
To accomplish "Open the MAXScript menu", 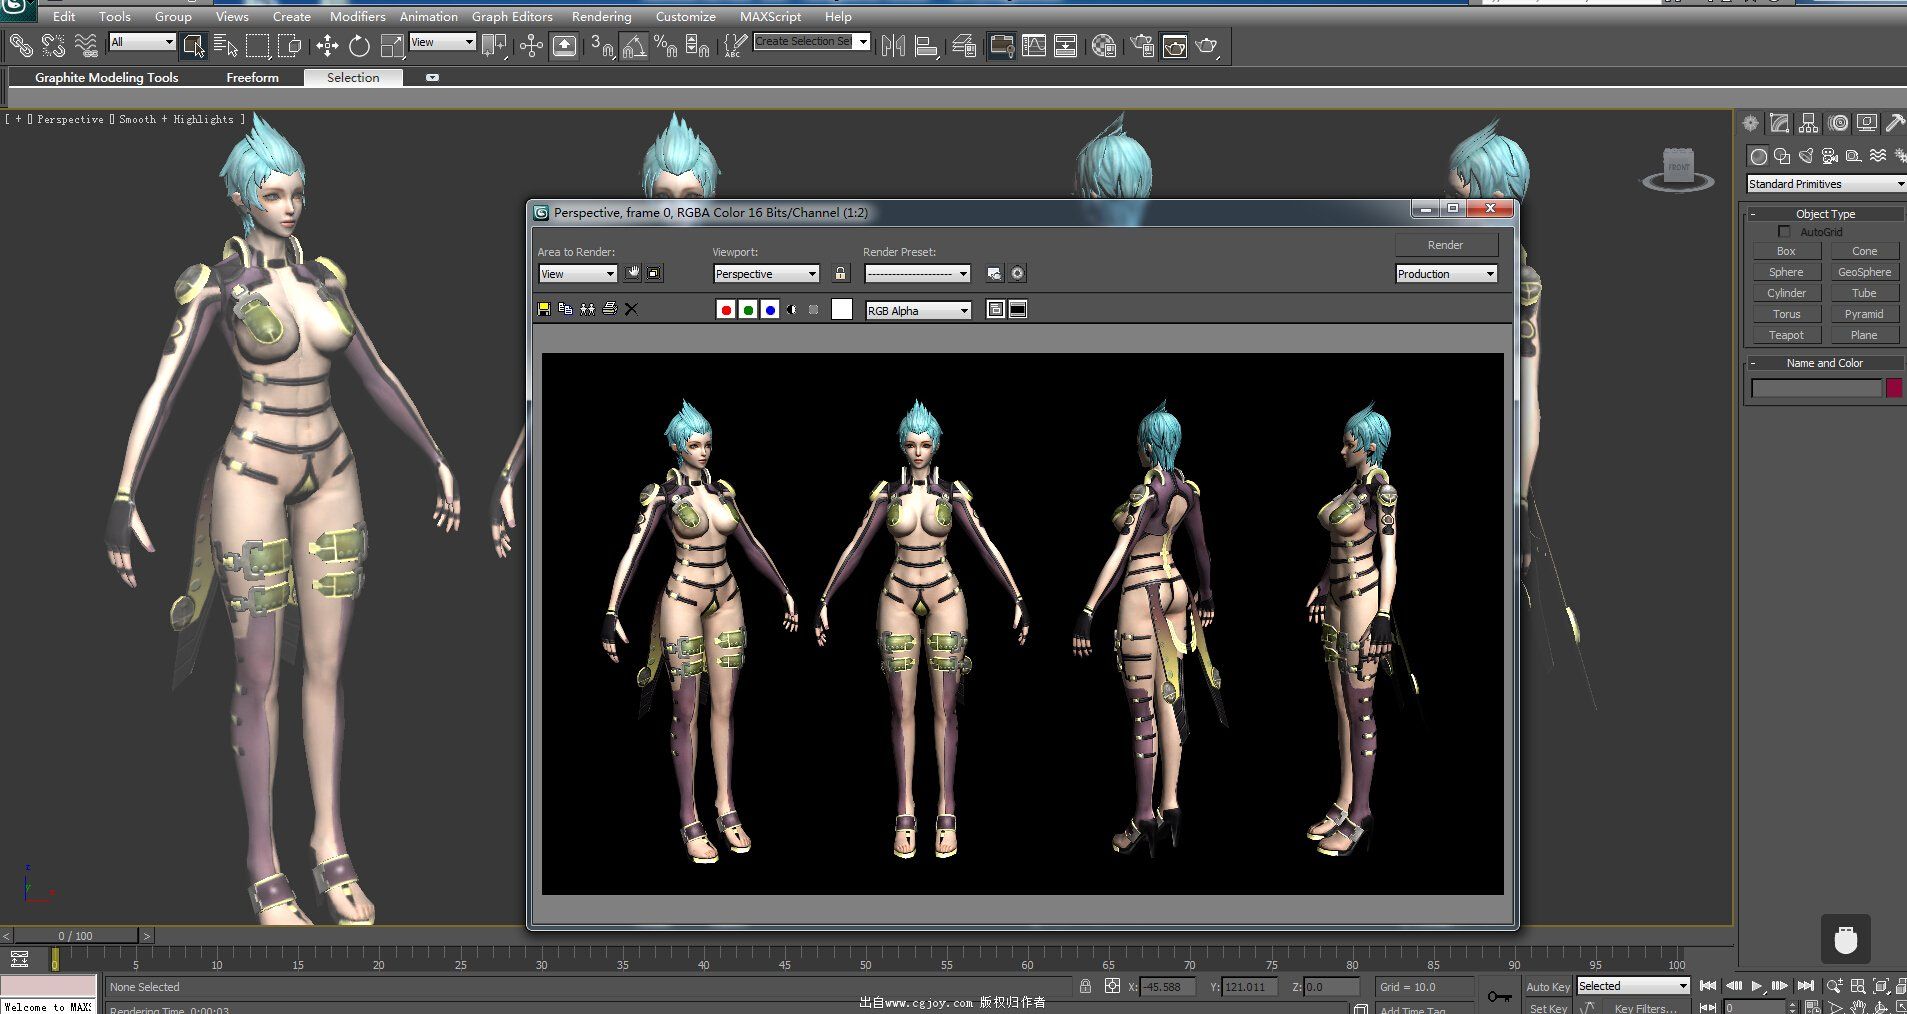I will point(770,17).
